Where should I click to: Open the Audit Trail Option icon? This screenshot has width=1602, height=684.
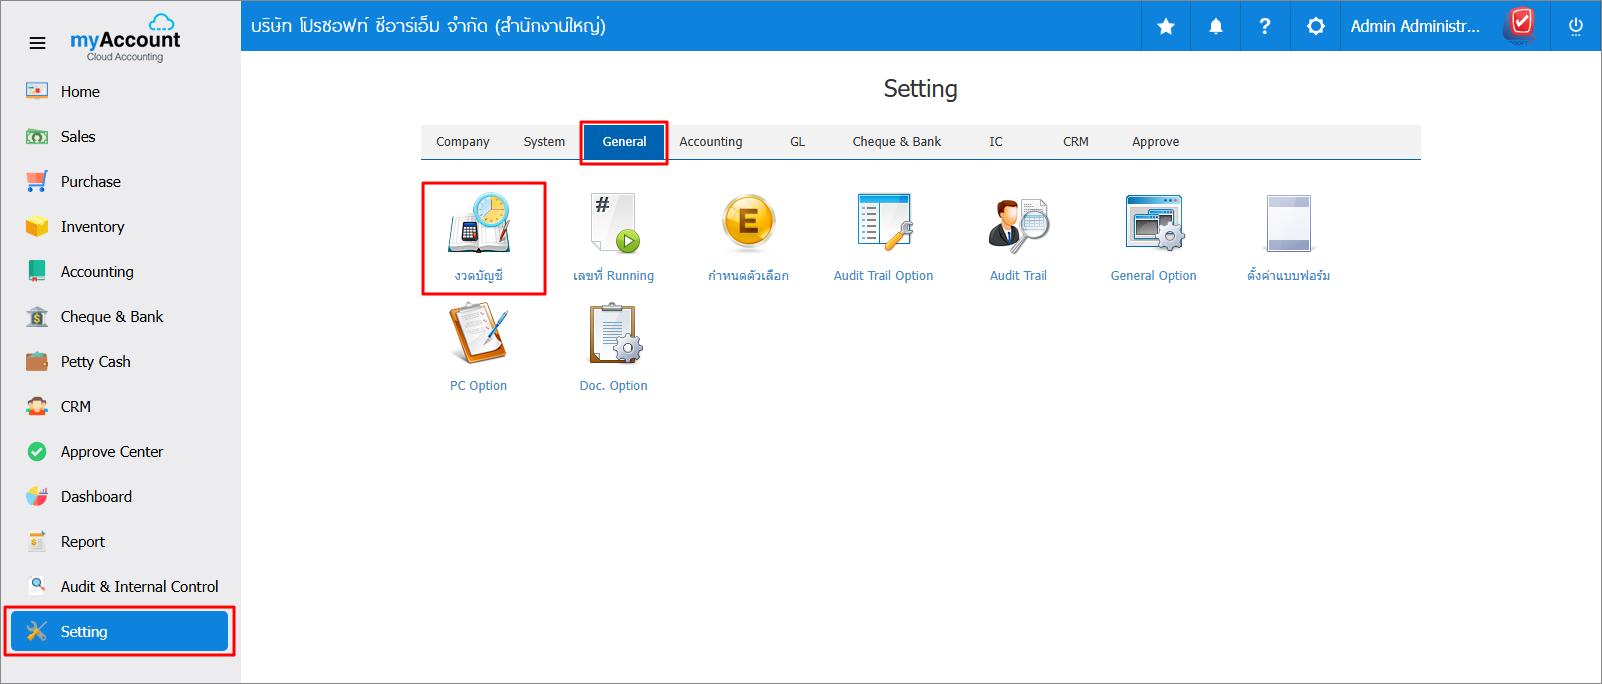click(x=884, y=222)
